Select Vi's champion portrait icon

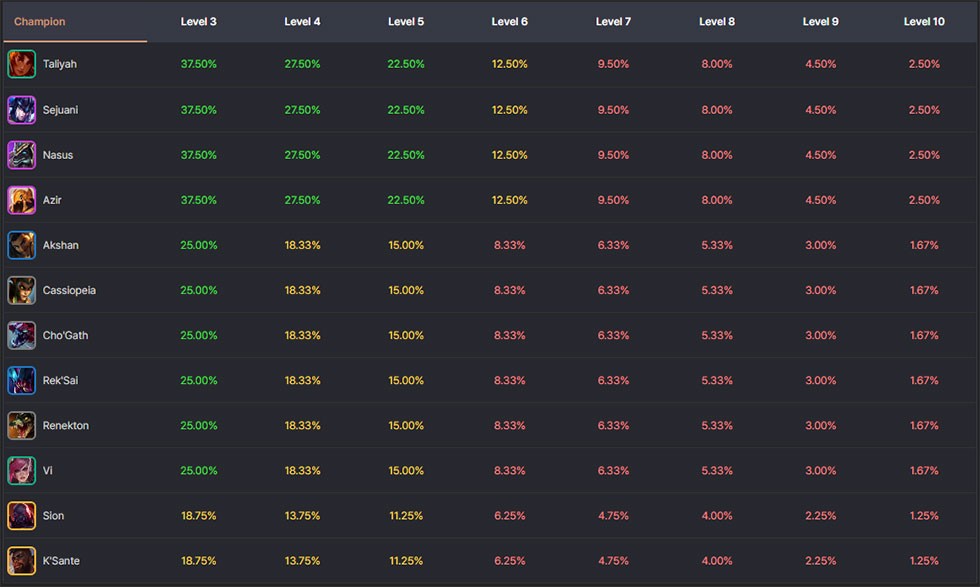click(21, 471)
